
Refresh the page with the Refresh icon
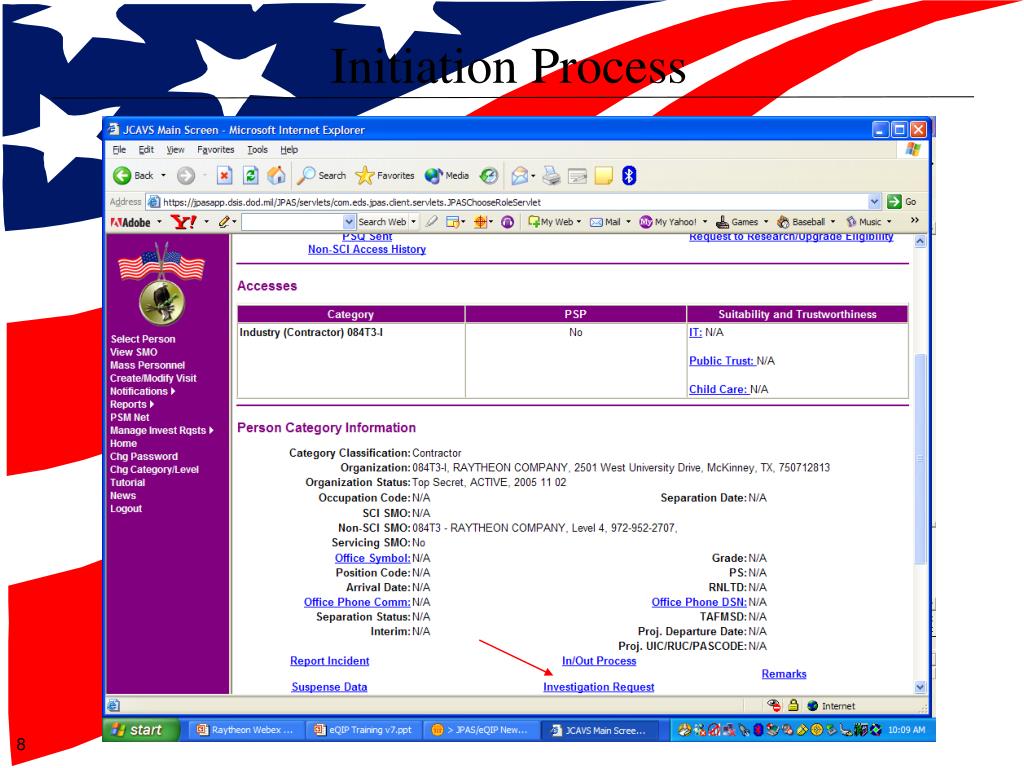tap(250, 175)
